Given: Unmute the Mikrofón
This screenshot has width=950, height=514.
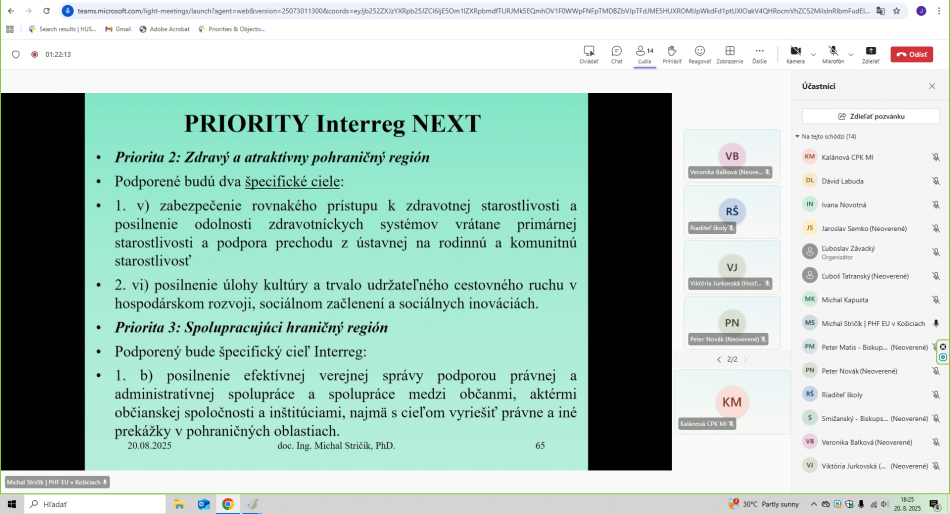Looking at the screenshot, I should click(832, 53).
